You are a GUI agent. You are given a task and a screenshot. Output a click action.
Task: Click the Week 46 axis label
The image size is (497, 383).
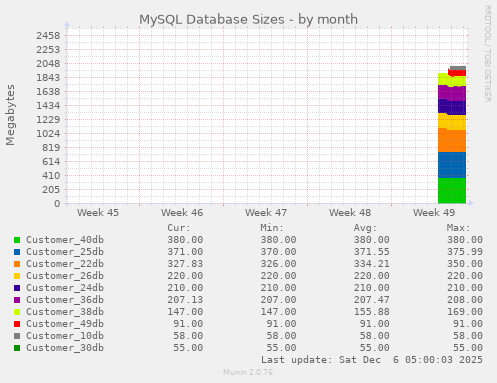(182, 213)
